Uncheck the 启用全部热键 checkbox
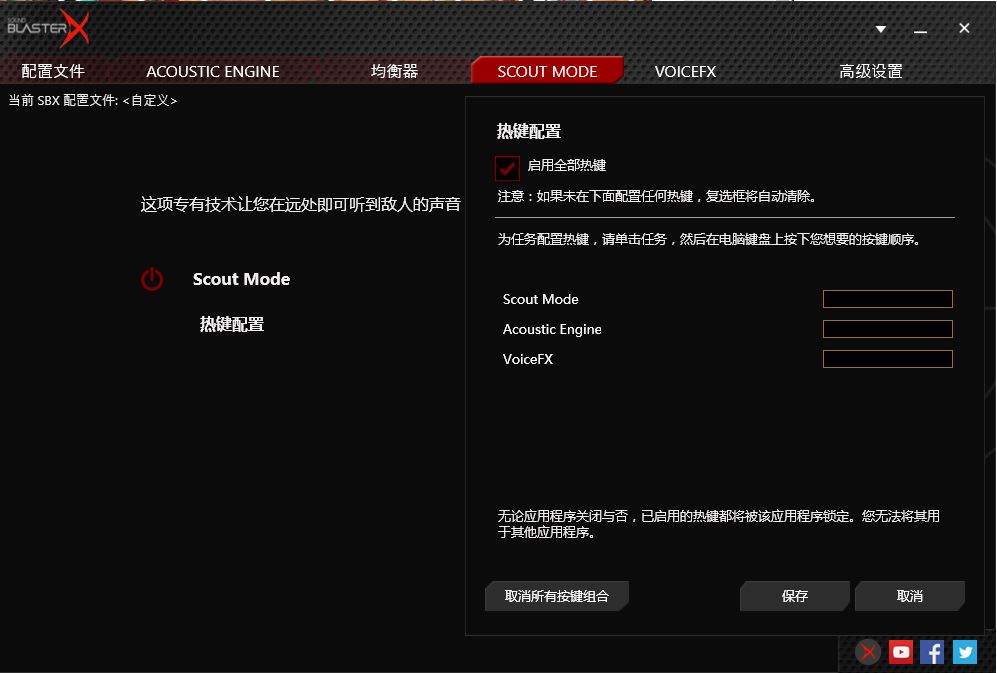 pyautogui.click(x=507, y=168)
